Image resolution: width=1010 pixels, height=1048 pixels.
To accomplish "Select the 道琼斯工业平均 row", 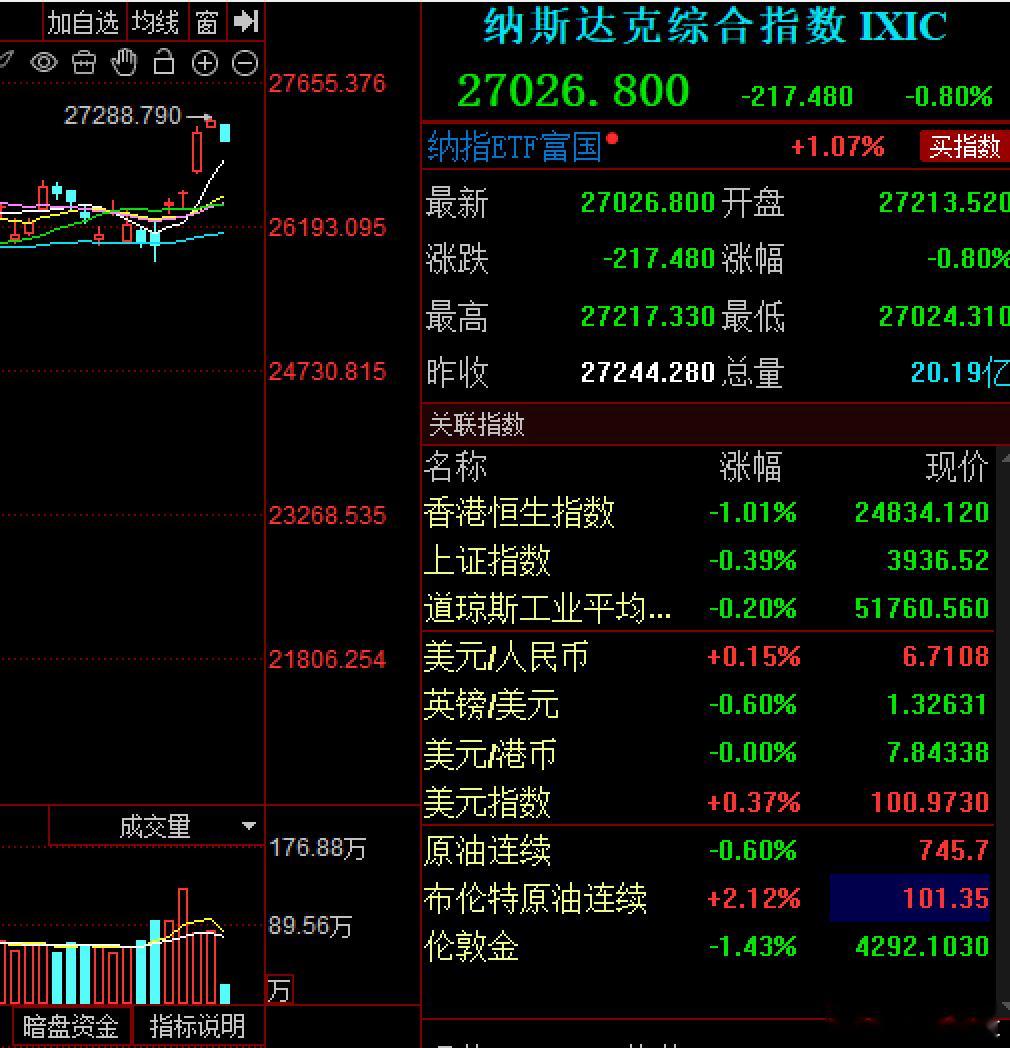I will [x=707, y=608].
